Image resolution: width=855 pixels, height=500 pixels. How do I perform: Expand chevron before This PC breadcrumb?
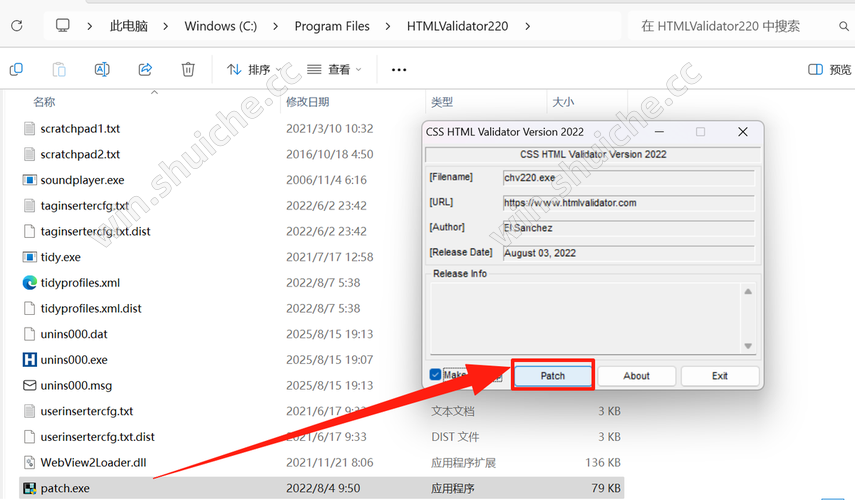(89, 26)
